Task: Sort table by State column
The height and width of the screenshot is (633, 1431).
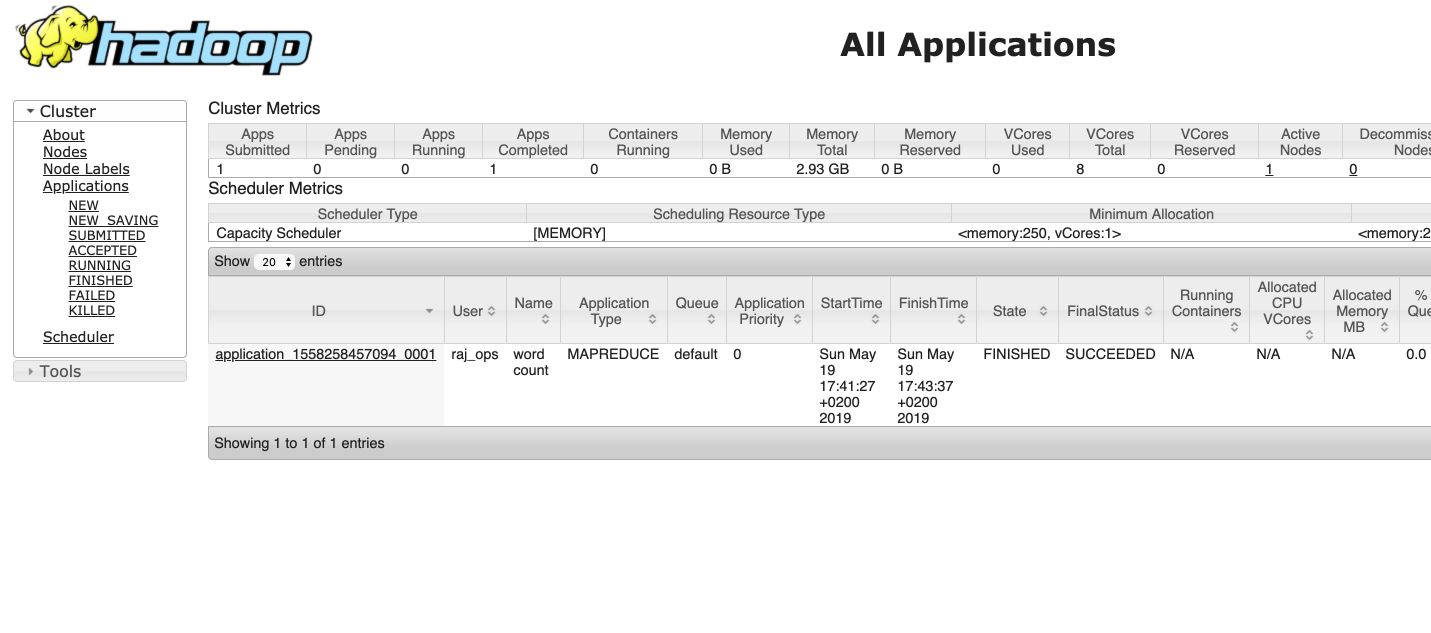Action: 1017,311
